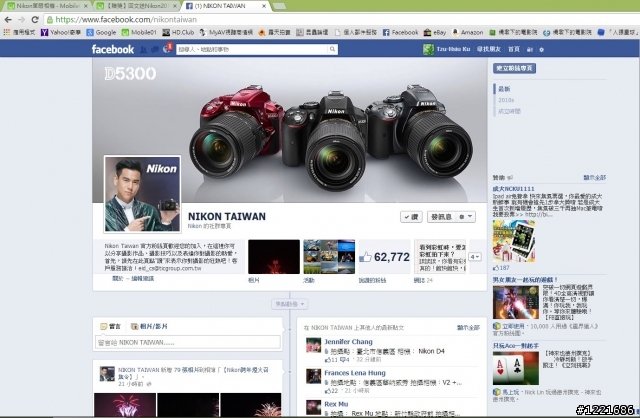The height and width of the screenshot is (418, 640).
Task: Open Mobile01 bookmark
Action: coord(139,32)
